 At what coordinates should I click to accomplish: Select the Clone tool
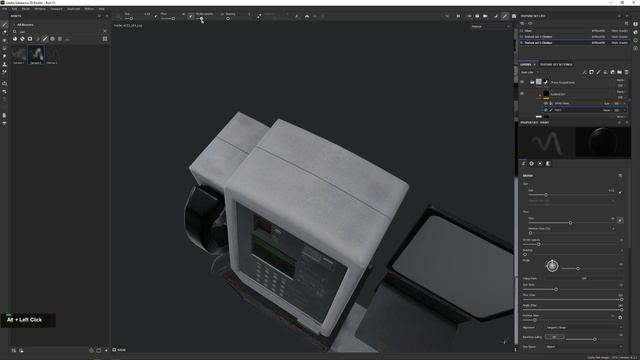coord(4,64)
